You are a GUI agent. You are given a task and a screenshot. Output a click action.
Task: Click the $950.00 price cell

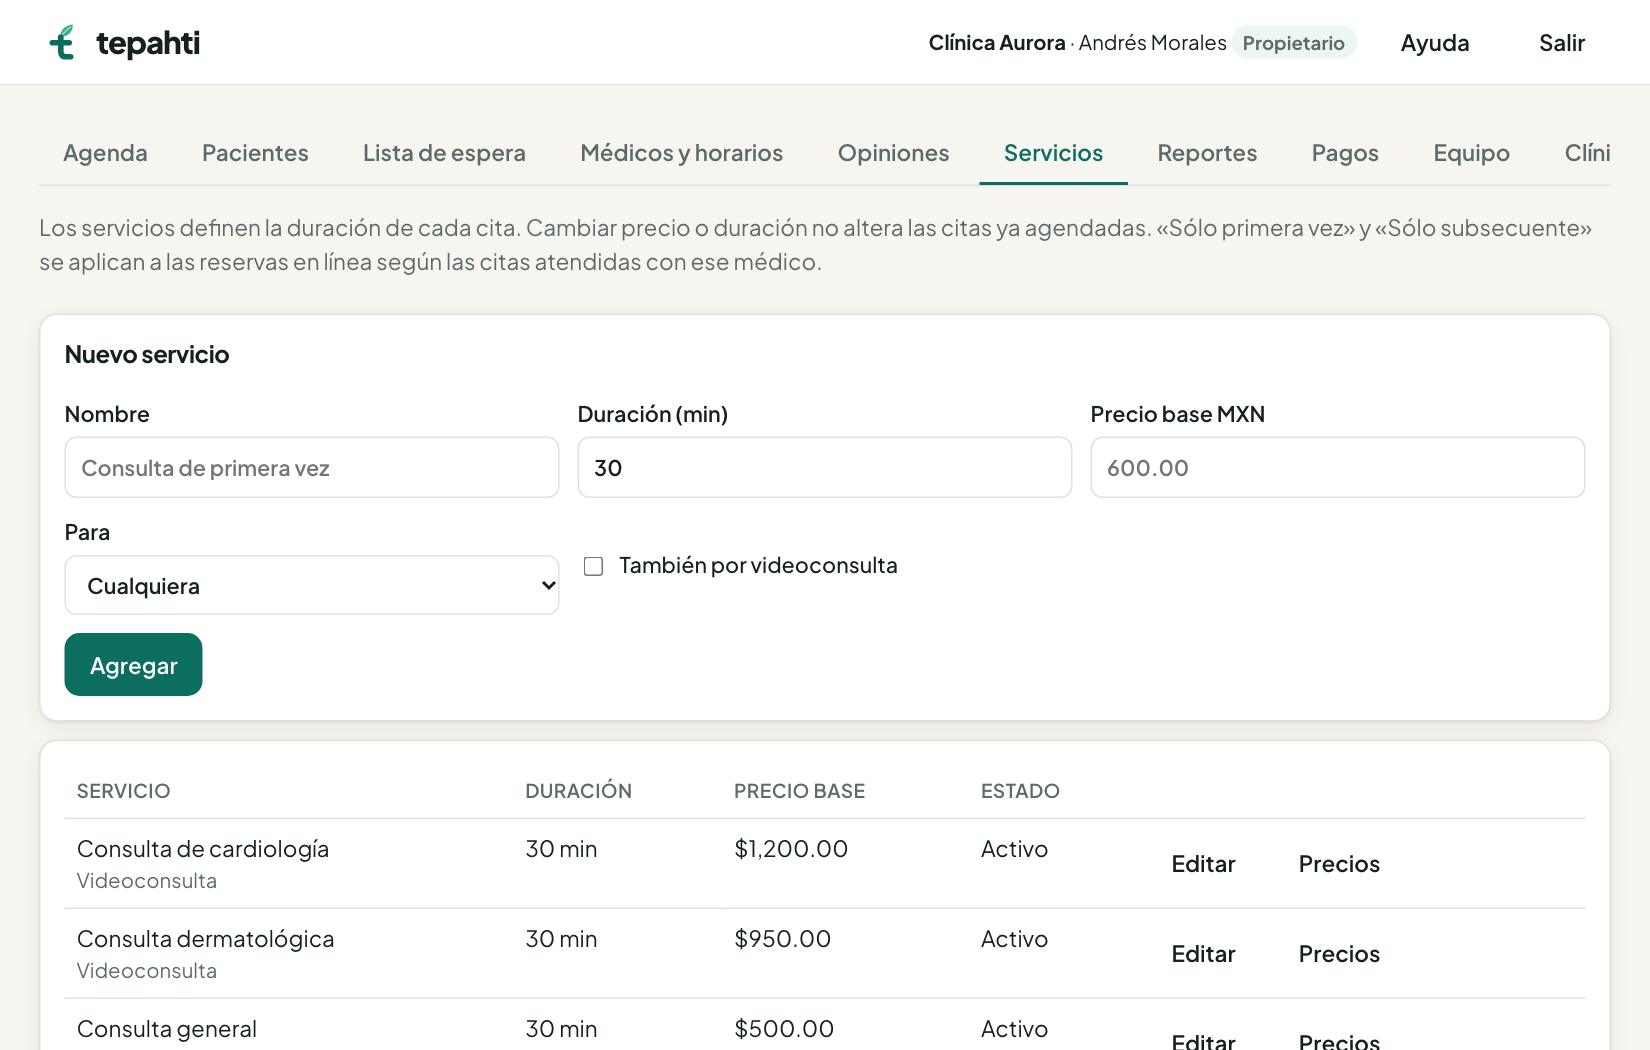[x=782, y=939]
